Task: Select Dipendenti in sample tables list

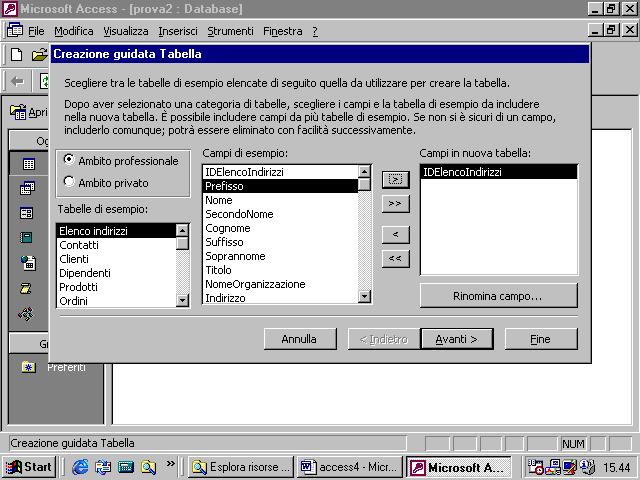Action: [116, 273]
